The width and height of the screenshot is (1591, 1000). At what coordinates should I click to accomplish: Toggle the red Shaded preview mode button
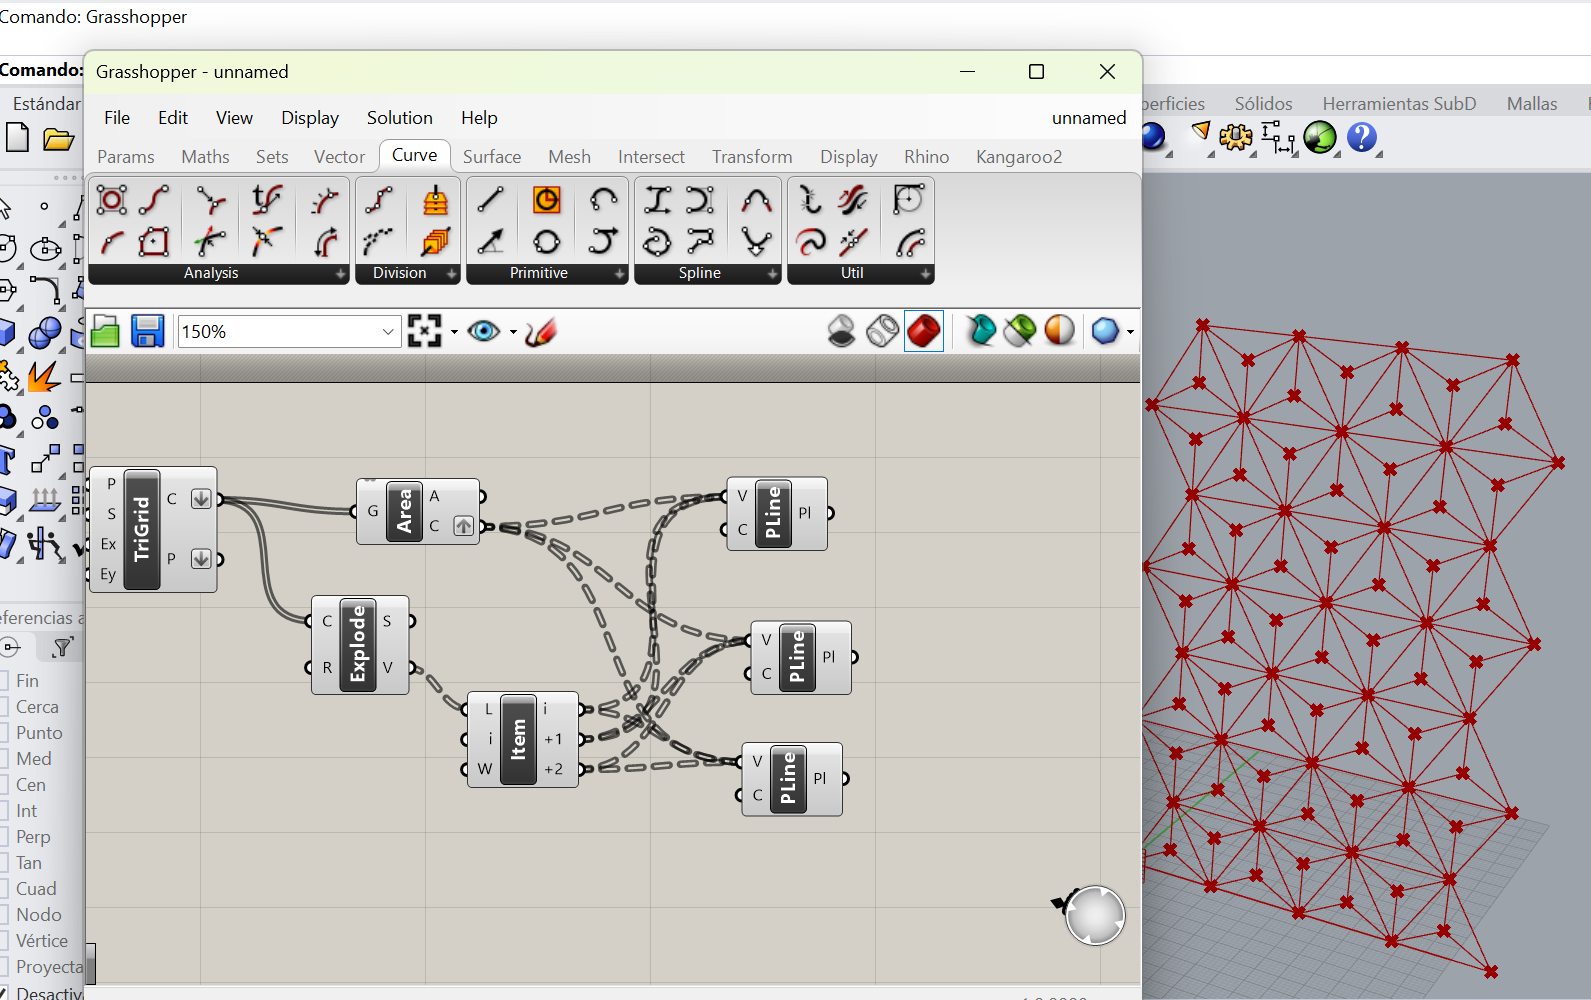[923, 331]
